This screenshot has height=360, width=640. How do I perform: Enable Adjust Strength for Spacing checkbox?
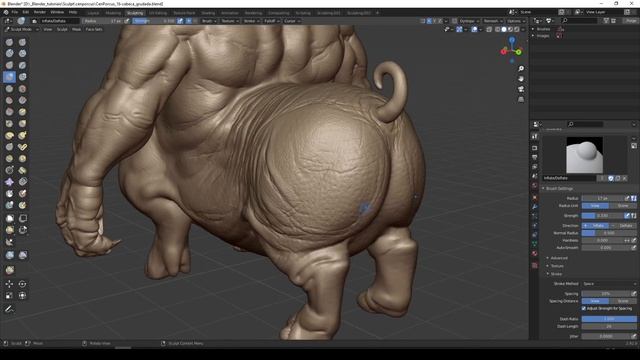click(584, 309)
